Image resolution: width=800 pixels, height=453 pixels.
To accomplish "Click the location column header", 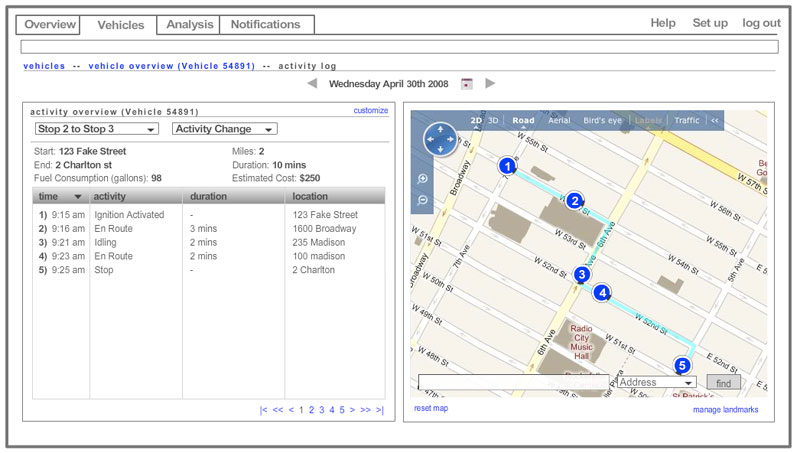I will pyautogui.click(x=335, y=196).
